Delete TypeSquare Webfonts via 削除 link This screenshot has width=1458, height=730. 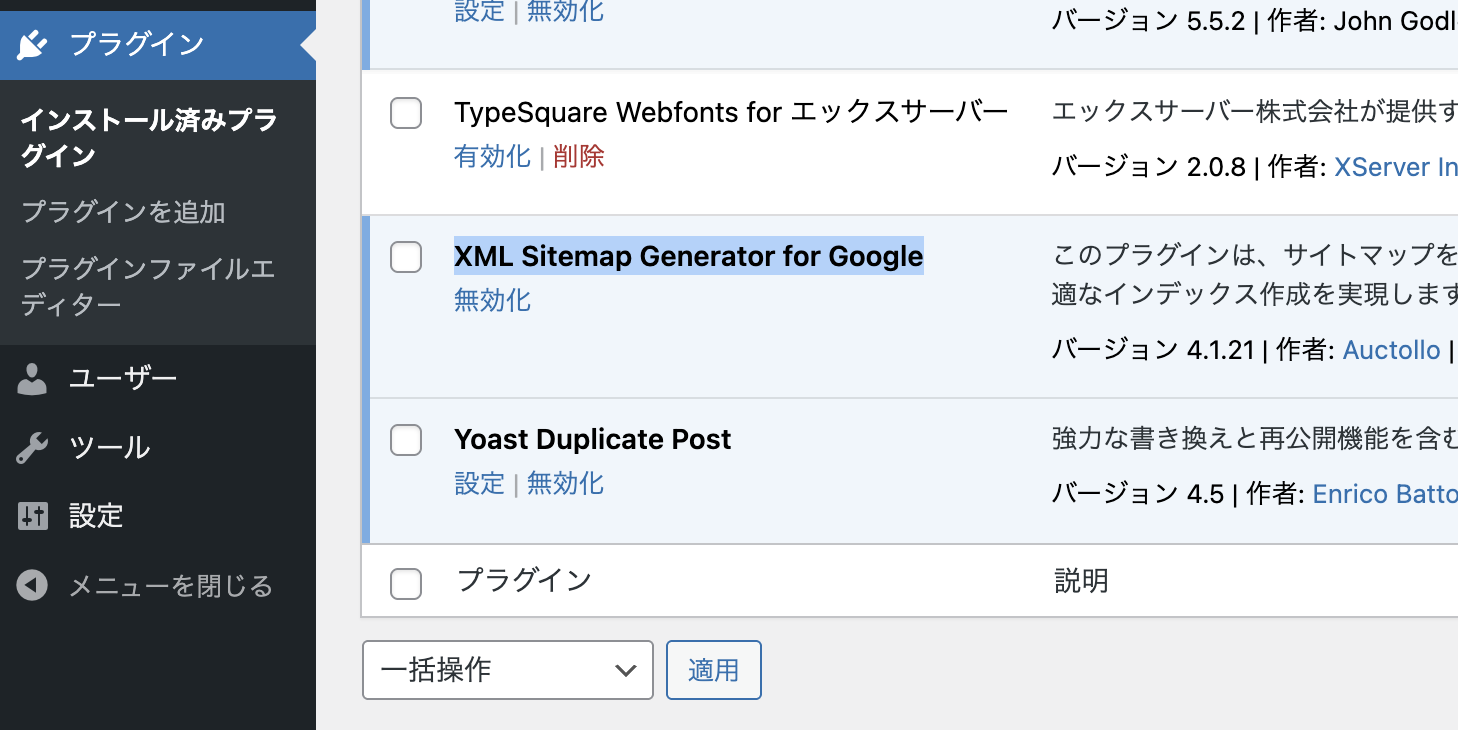[579, 157]
